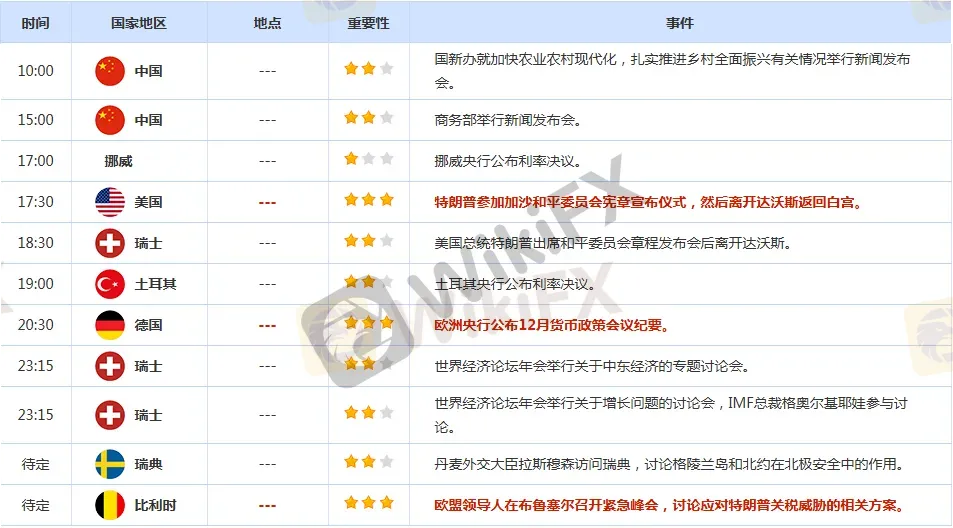Select the Turkey flag beside 土耳其
953x528 pixels.
point(109,284)
